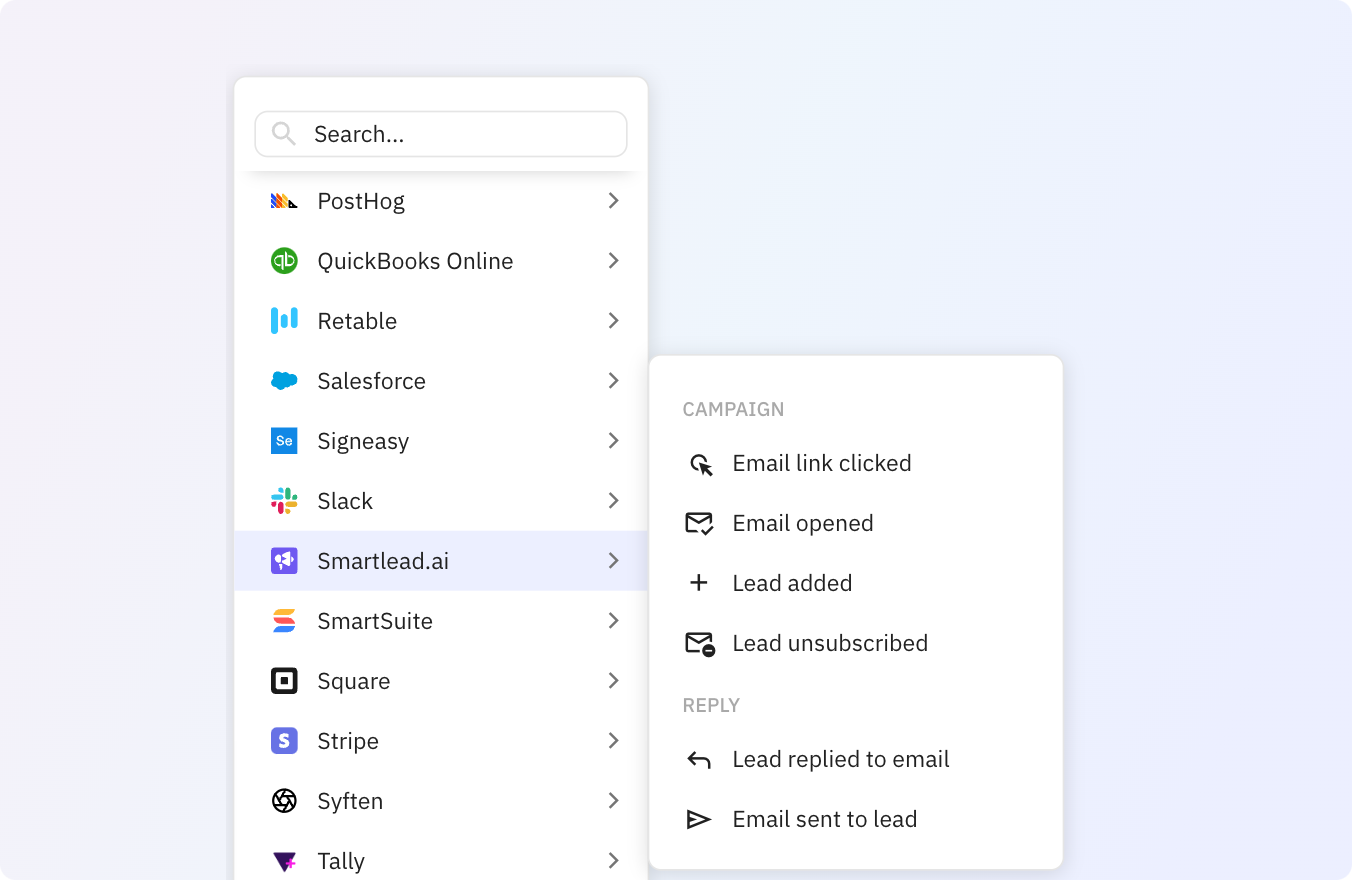Open the QuickBooks Online label

(415, 261)
